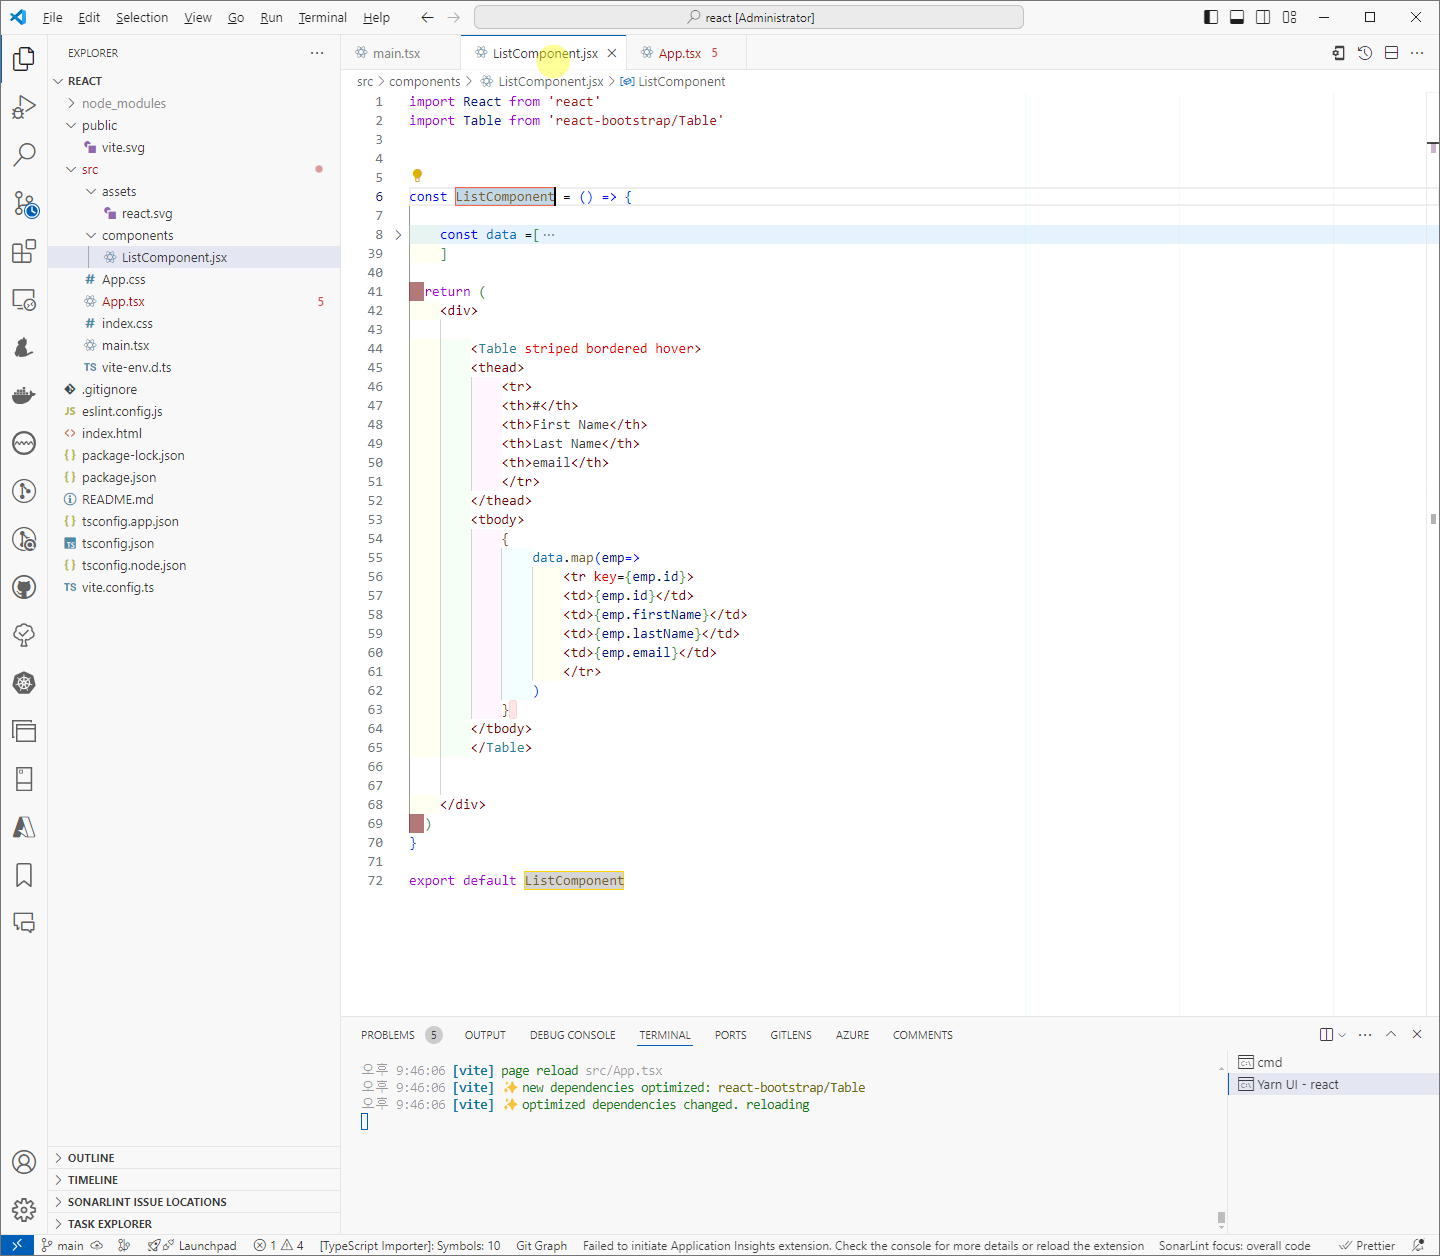Toggle the bottom Panel visibility
The image size is (1440, 1256).
(x=1237, y=17)
